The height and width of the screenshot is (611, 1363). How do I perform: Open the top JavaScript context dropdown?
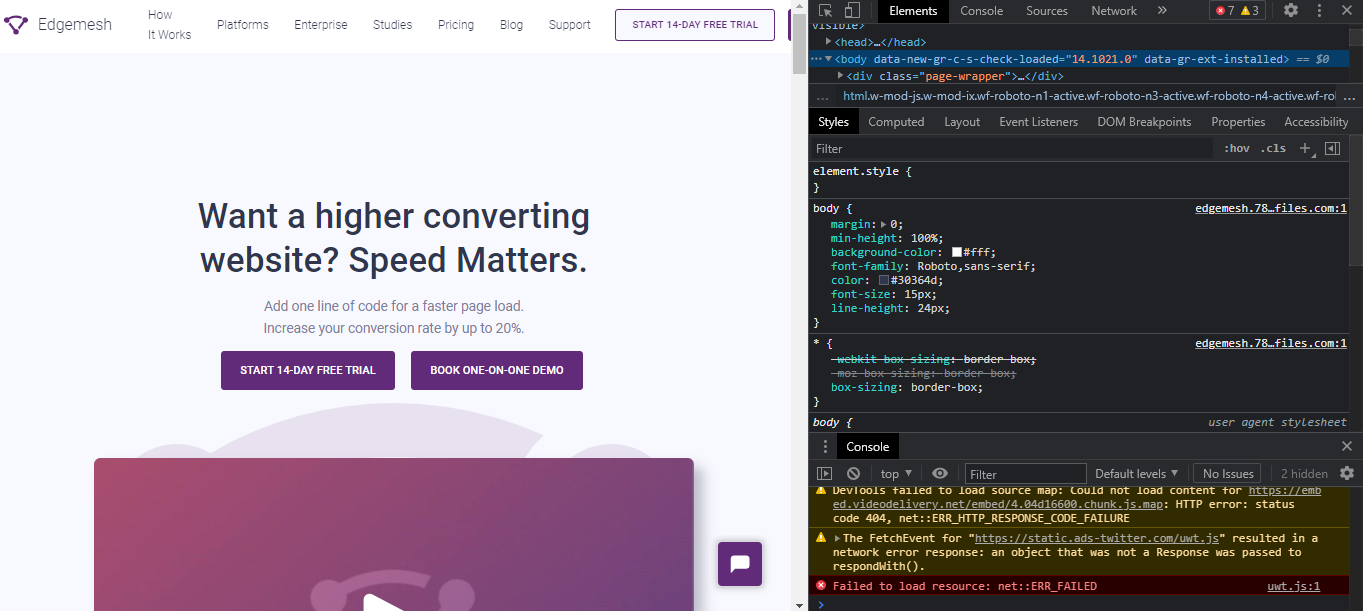tap(896, 473)
